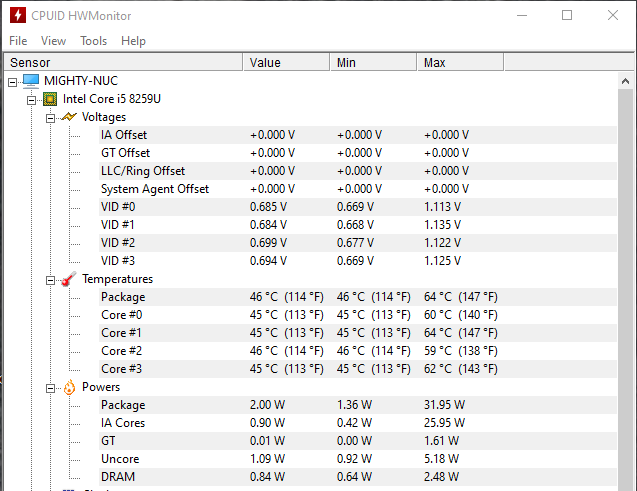Select the MIGHTY-NUC computer icon
Viewport: 637px width, 491px height.
(31, 81)
